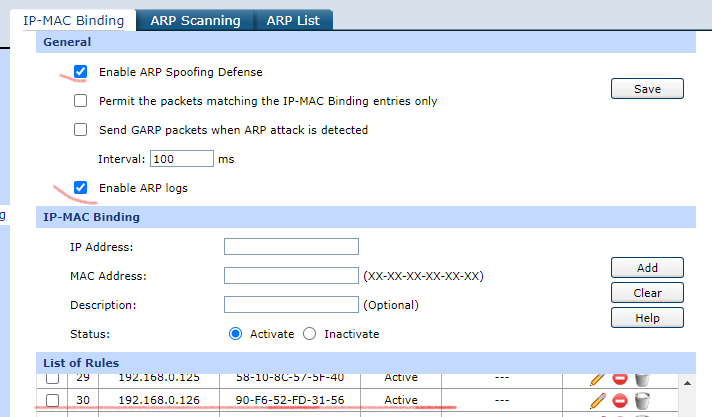
Task: Open the ARP List tab
Action: [293, 20]
